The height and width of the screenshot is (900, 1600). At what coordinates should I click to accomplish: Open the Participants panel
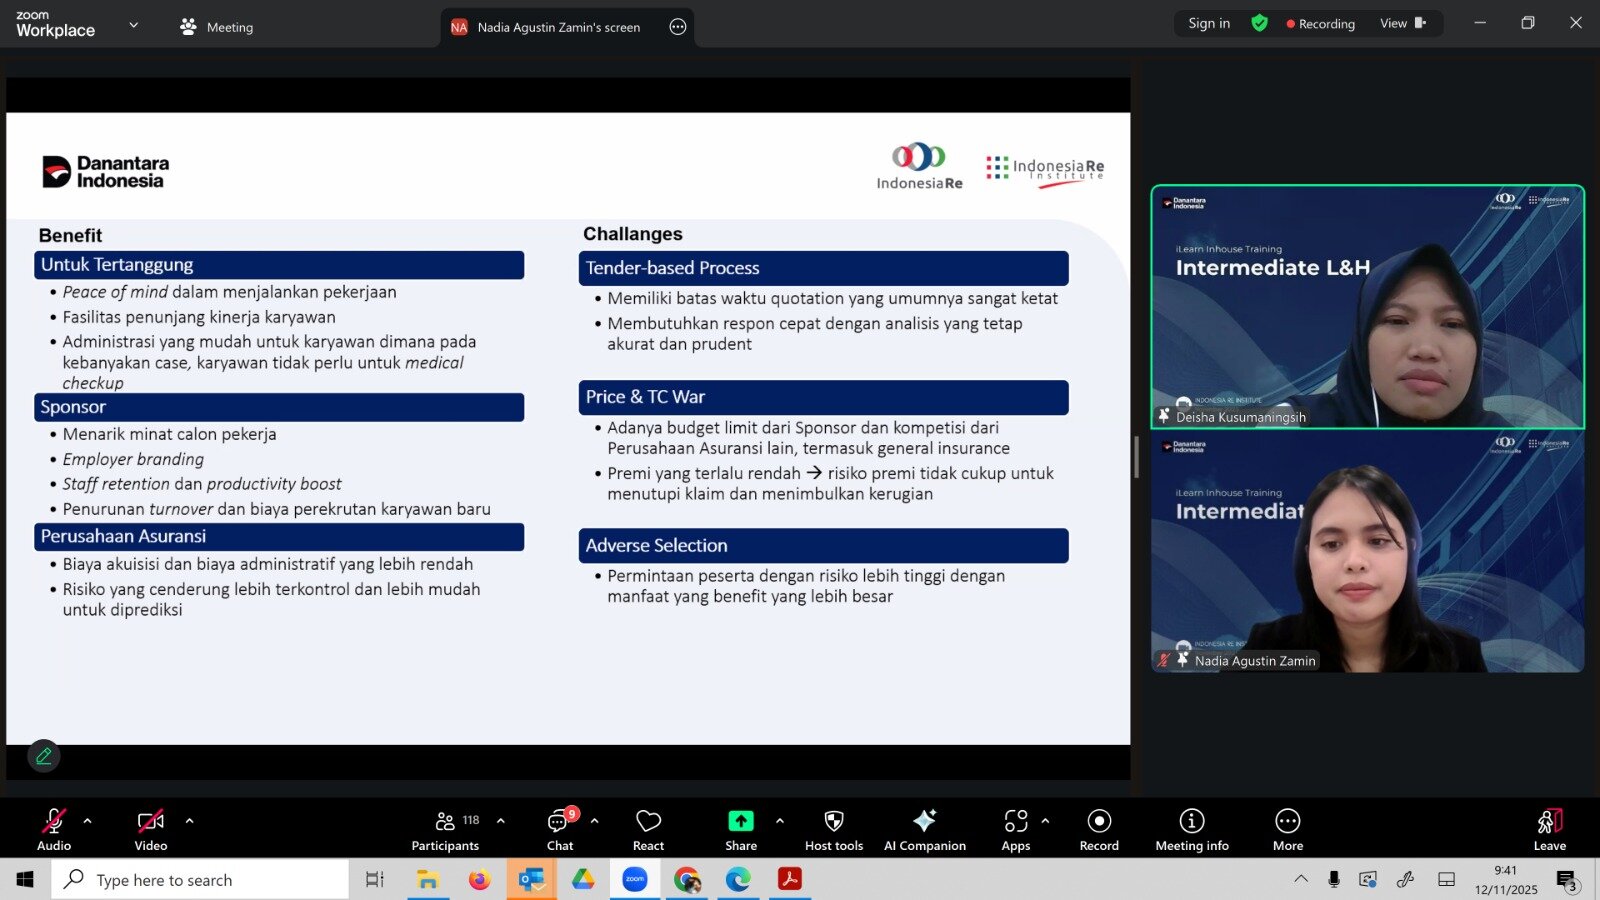[445, 830]
